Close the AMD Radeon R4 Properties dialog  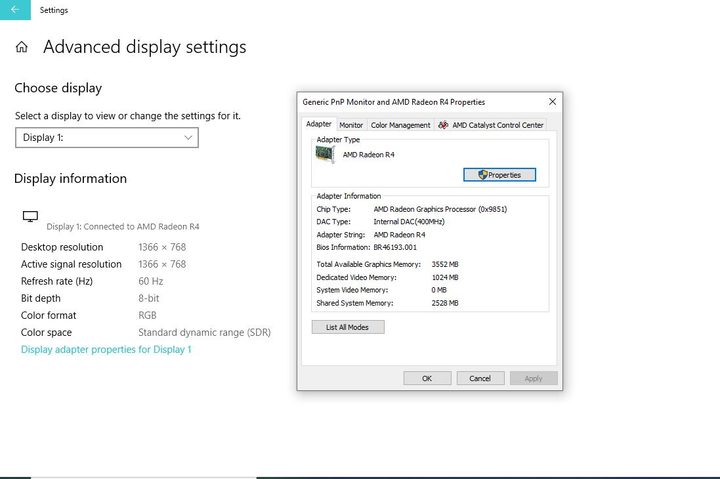pos(552,101)
